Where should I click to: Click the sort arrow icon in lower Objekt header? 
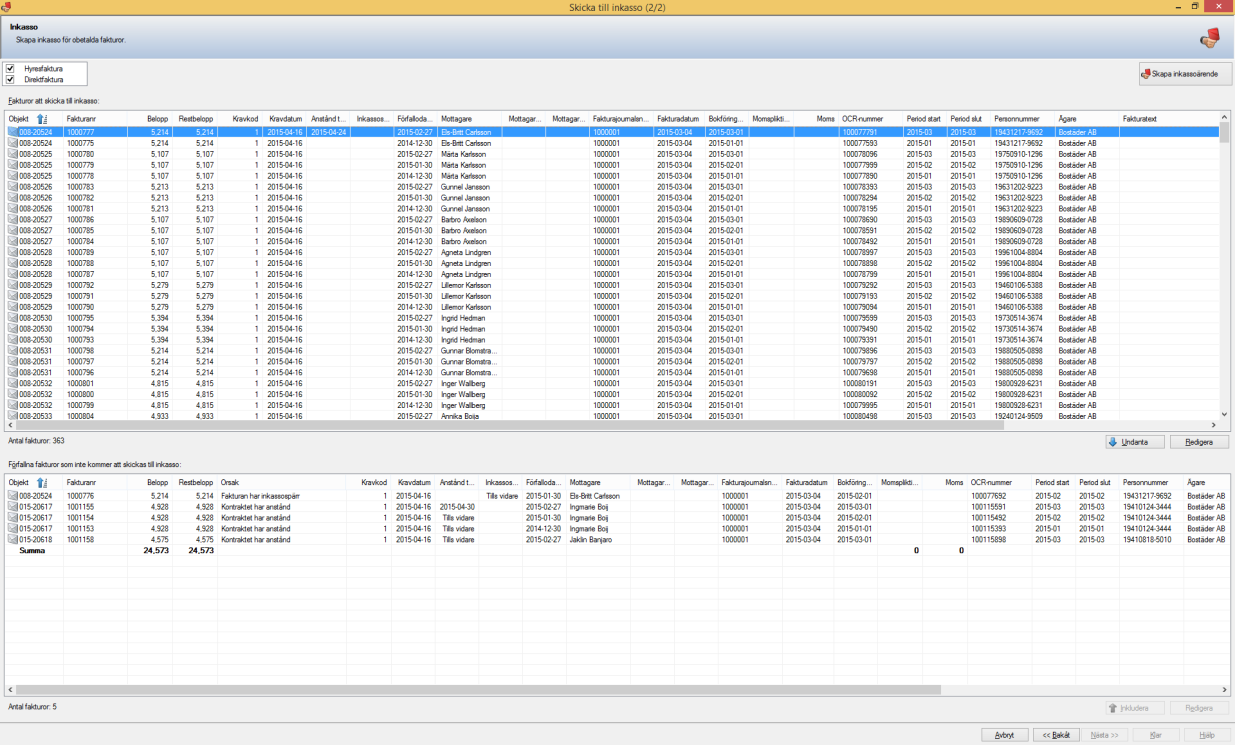tap(41, 482)
